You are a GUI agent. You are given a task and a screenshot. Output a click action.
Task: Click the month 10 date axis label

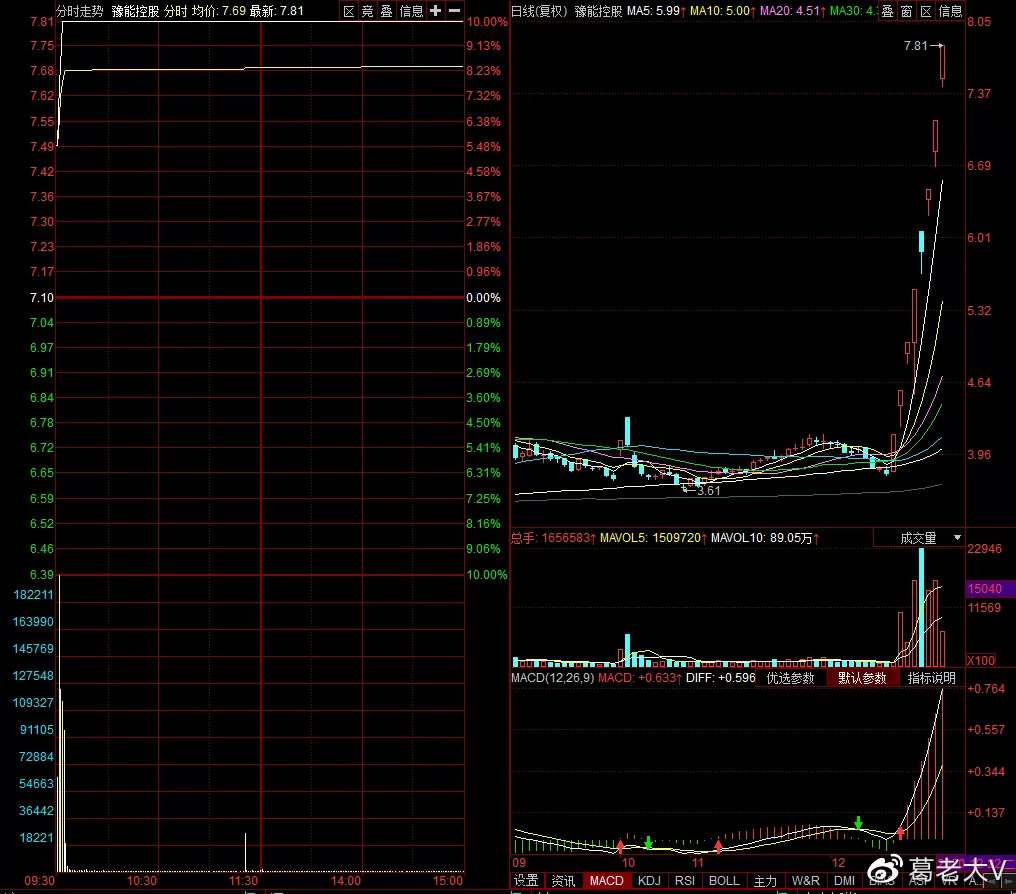628,862
